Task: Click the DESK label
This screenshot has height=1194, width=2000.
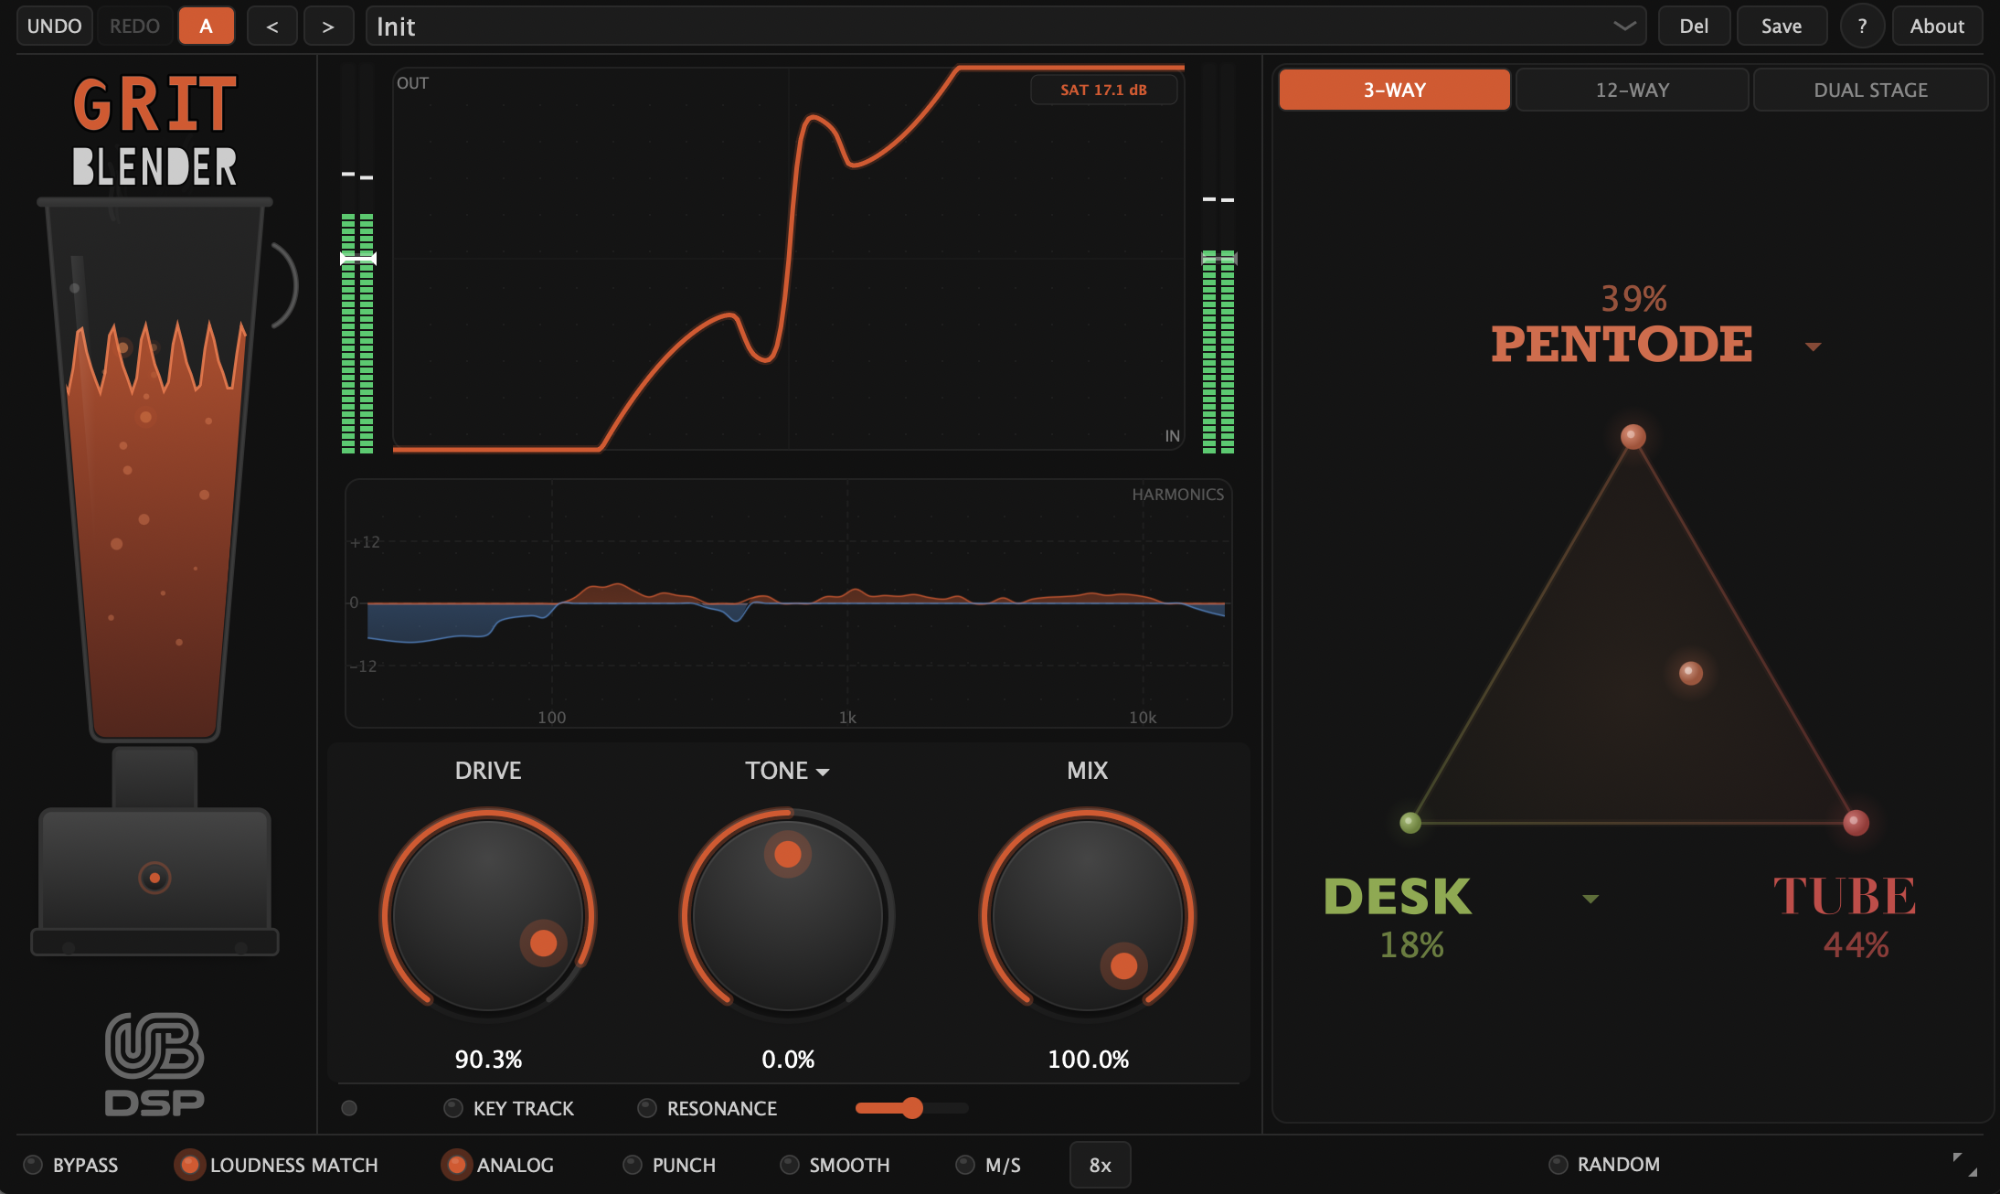Action: pyautogui.click(x=1397, y=897)
